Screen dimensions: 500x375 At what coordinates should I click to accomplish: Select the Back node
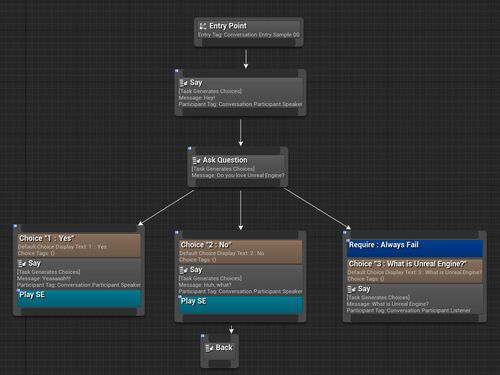[219, 351]
